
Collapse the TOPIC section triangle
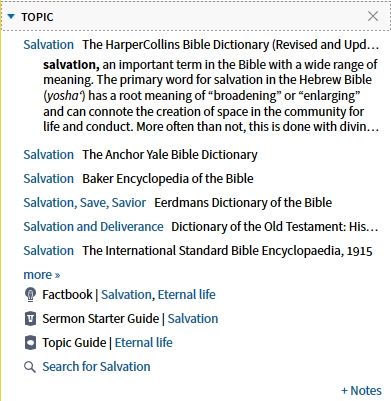(11, 16)
